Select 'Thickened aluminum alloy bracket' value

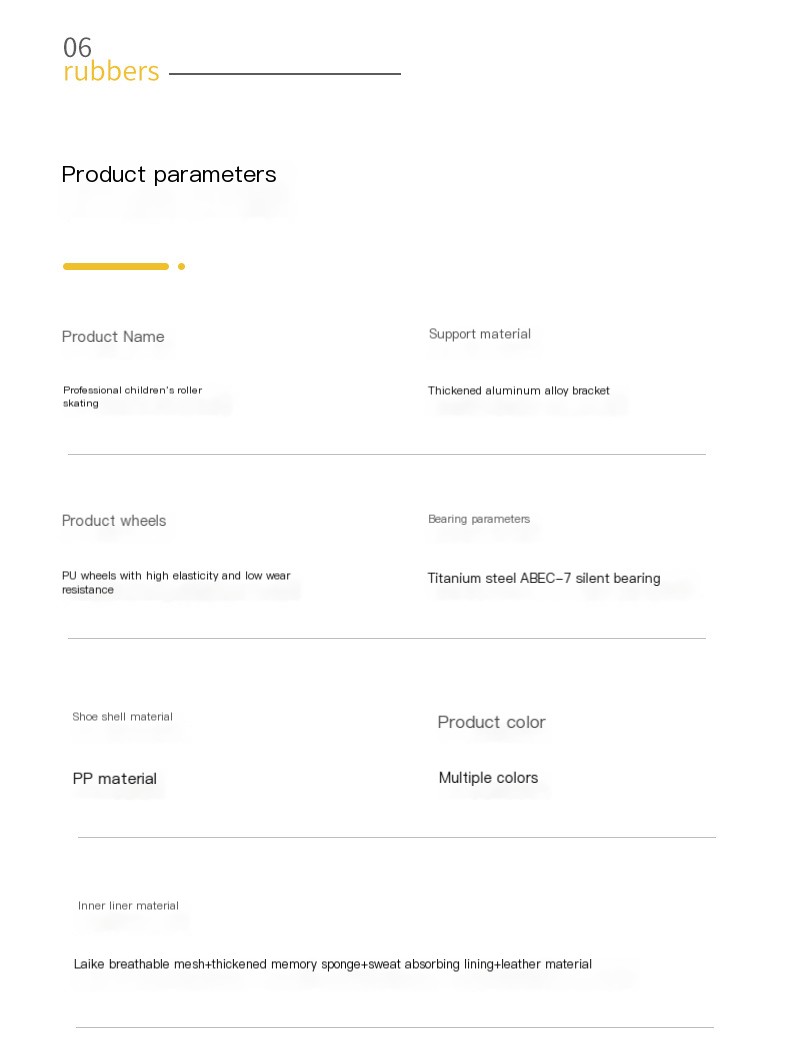pos(519,390)
